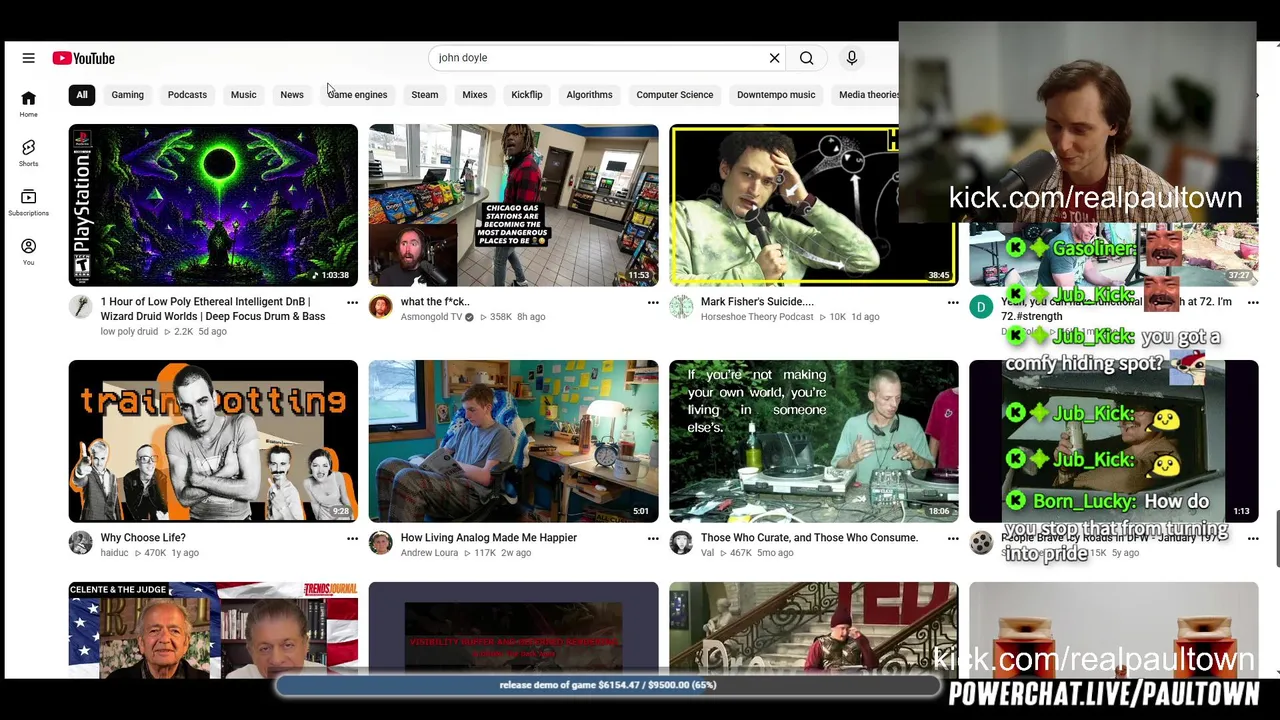The width and height of the screenshot is (1280, 720).
Task: Select the News filter chip
Action: click(292, 95)
